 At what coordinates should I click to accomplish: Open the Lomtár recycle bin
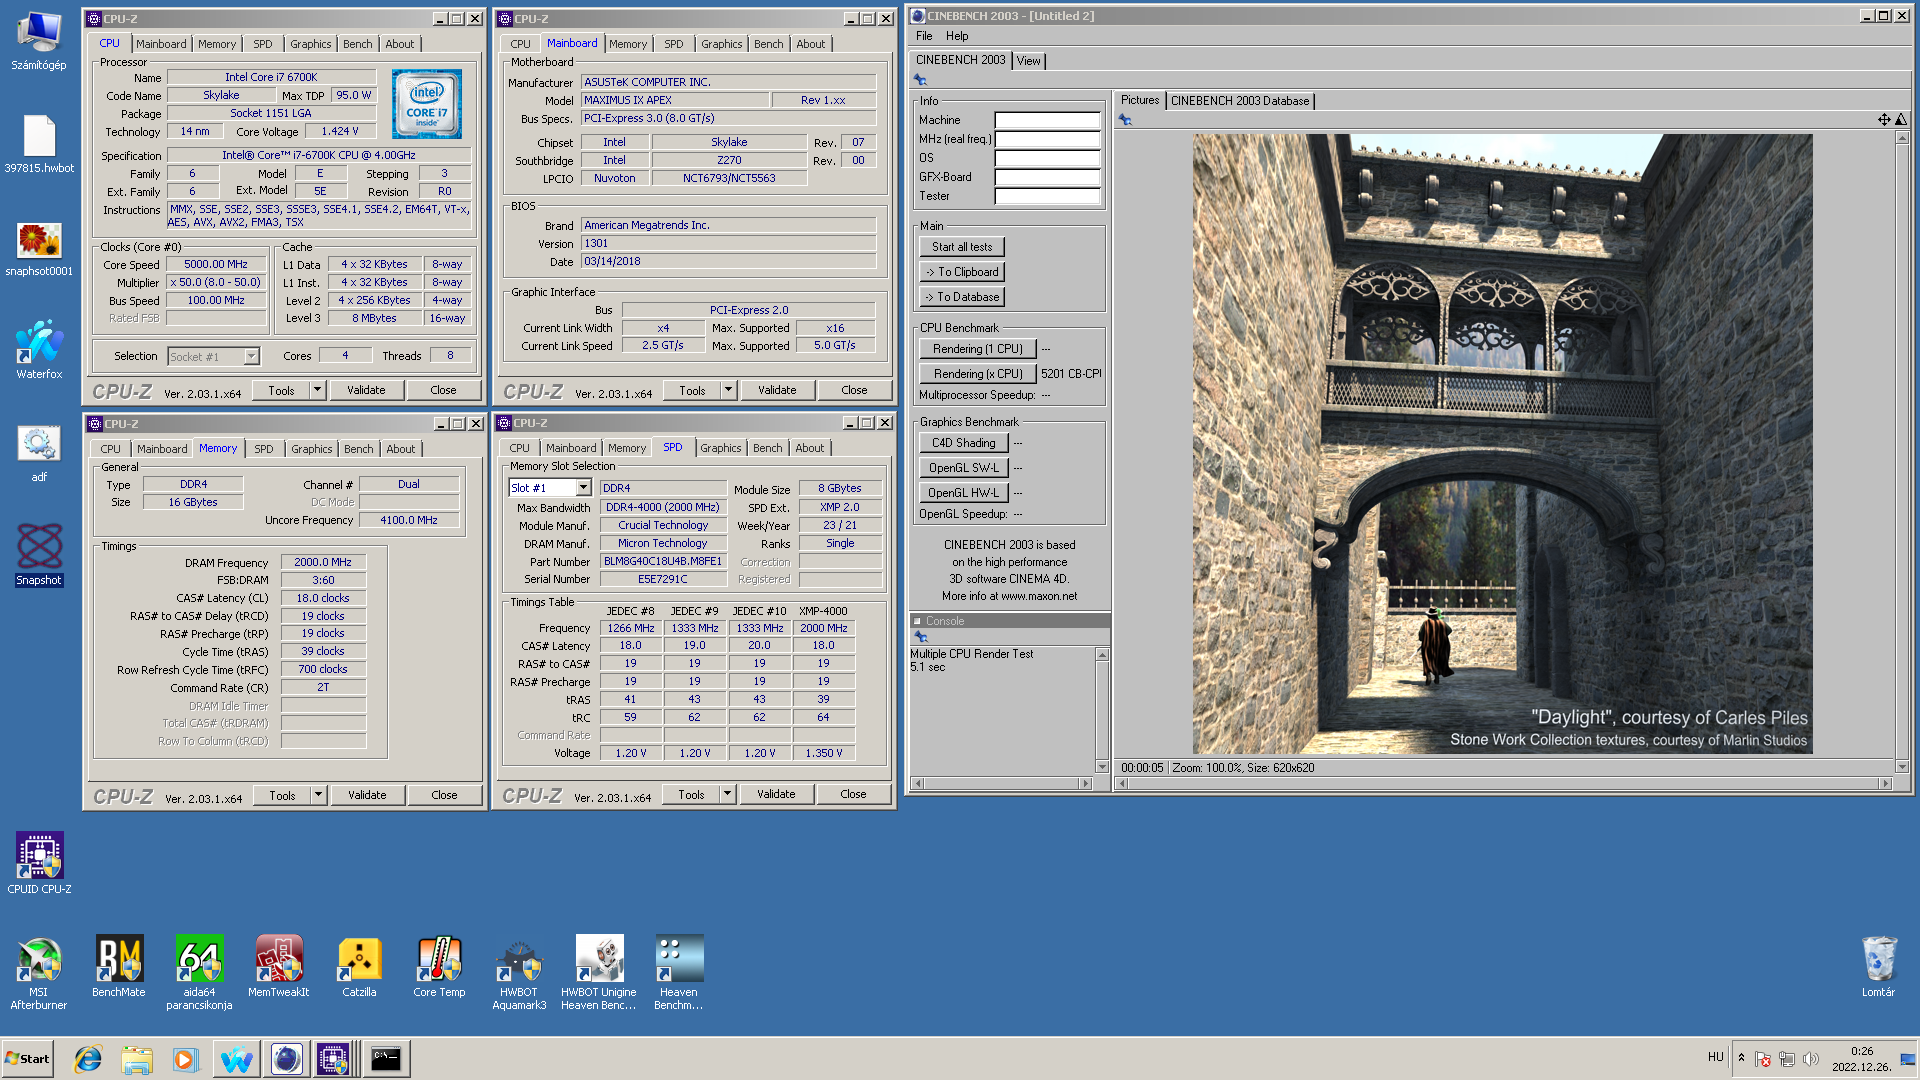pos(1878,966)
